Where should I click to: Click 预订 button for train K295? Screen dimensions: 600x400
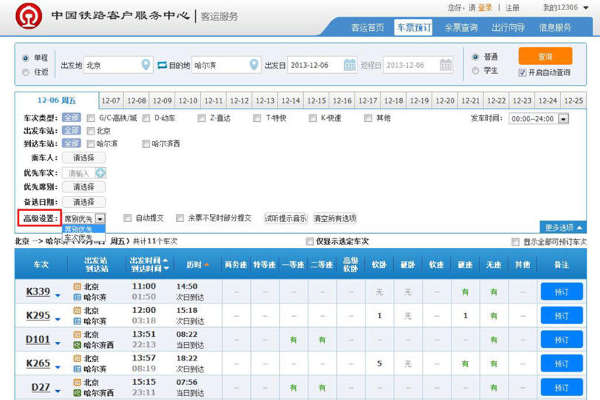coord(560,315)
